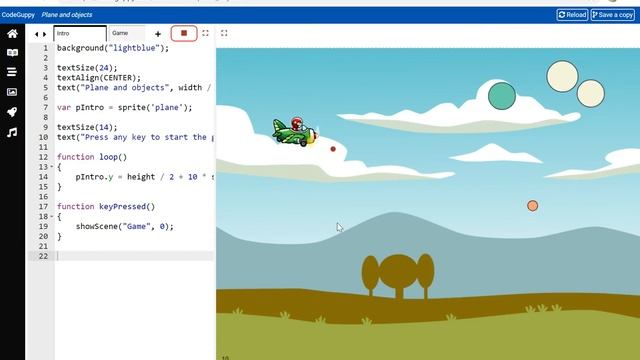
Task: Click the teal circle in the game canvas
Action: pos(502,96)
